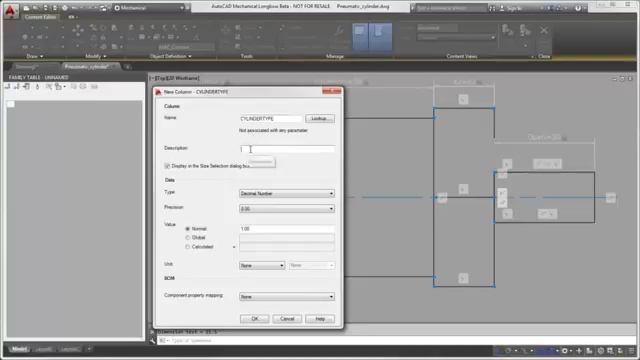Switch to the Model layout tab

[19, 349]
